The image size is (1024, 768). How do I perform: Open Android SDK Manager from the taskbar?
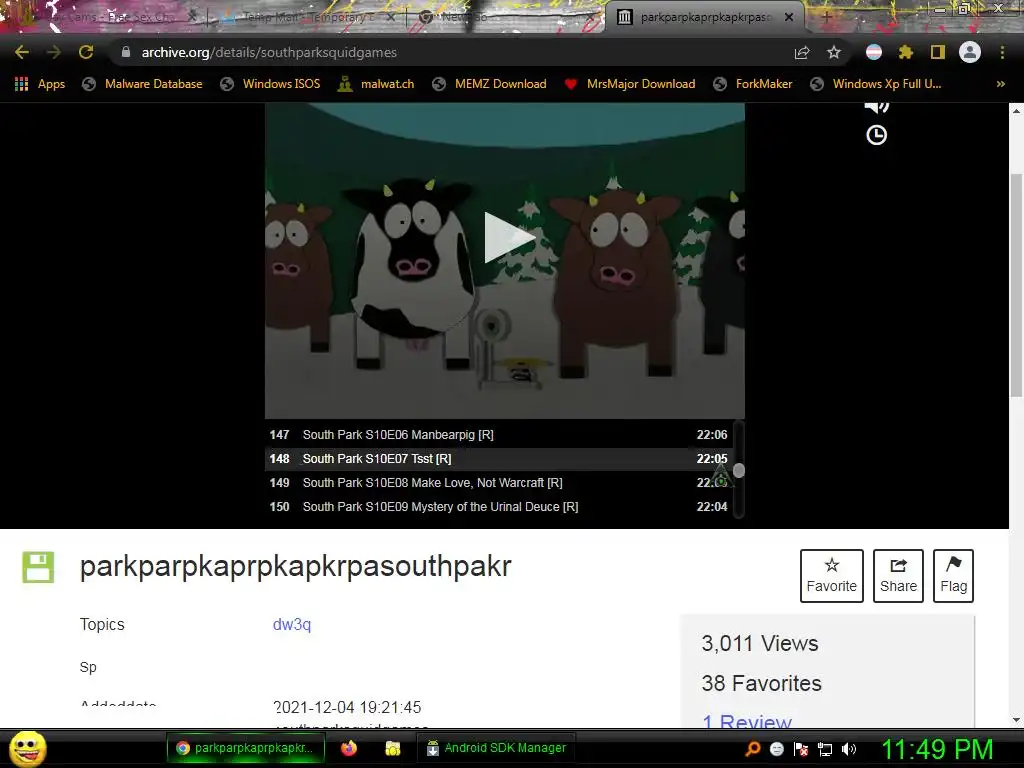click(496, 748)
